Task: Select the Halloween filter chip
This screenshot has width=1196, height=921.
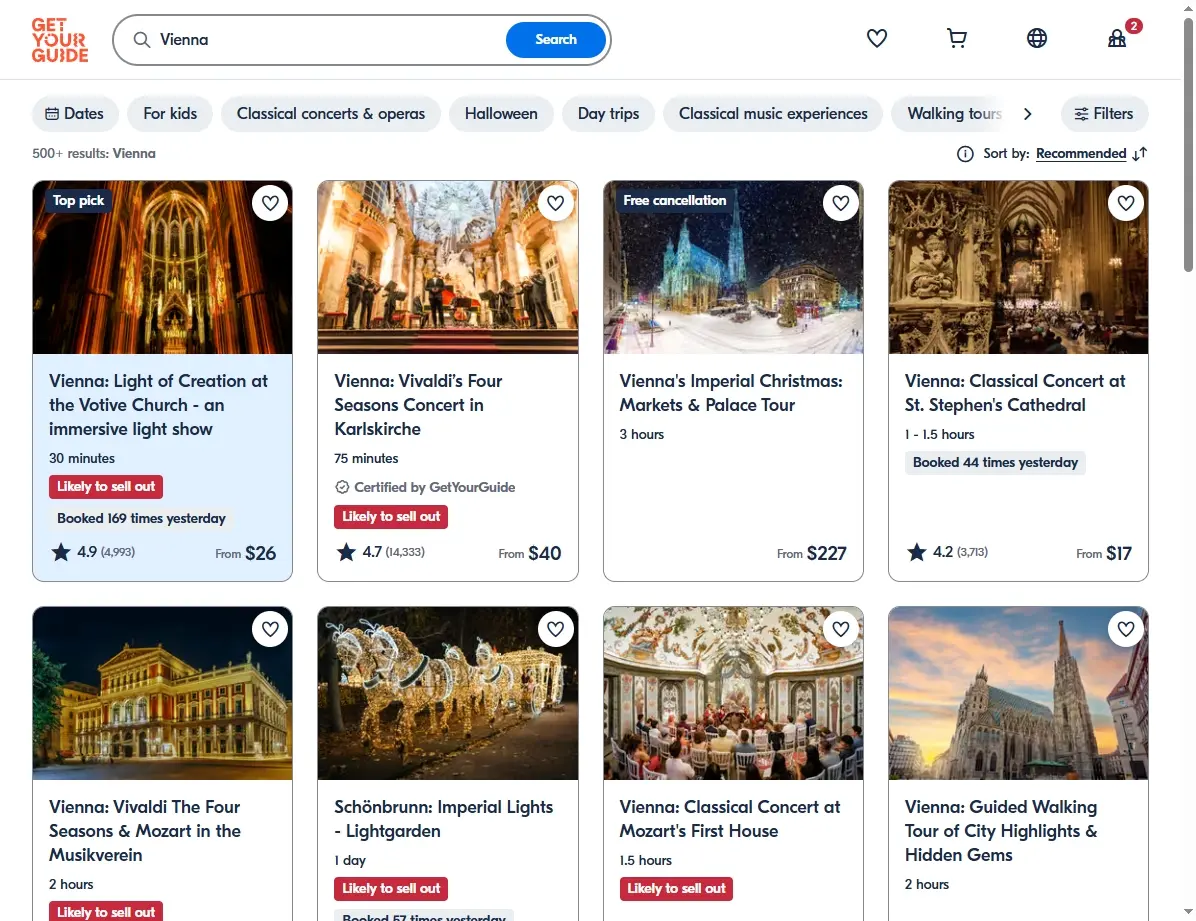Action: pos(501,114)
